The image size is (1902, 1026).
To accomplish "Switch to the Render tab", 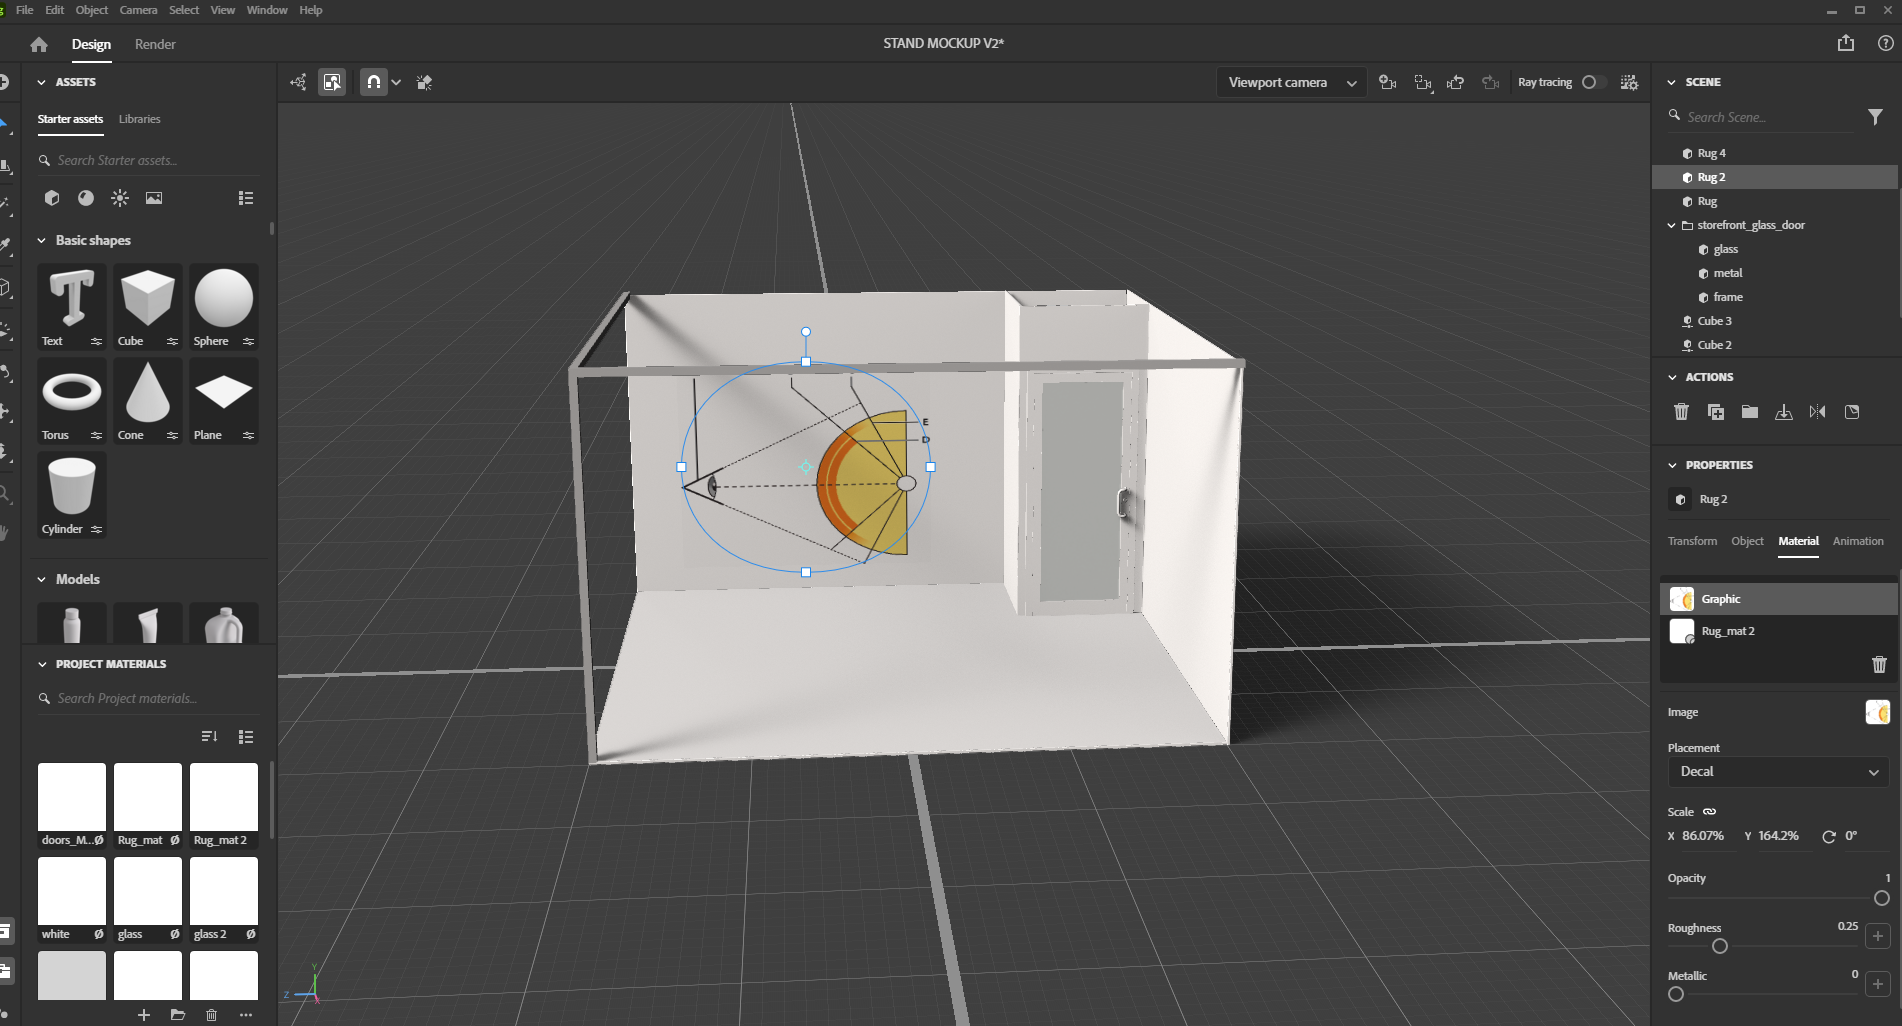I will (154, 44).
